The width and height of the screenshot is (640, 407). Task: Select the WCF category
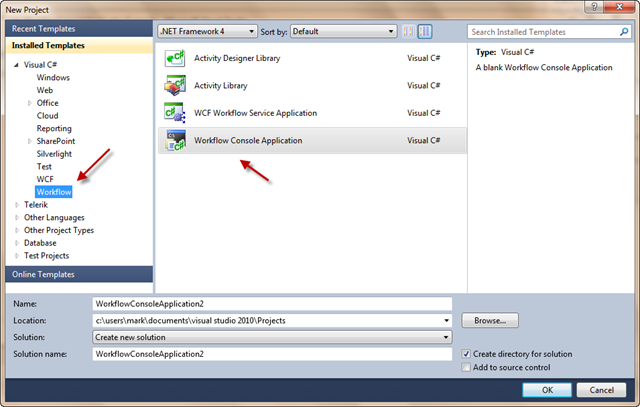[45, 179]
